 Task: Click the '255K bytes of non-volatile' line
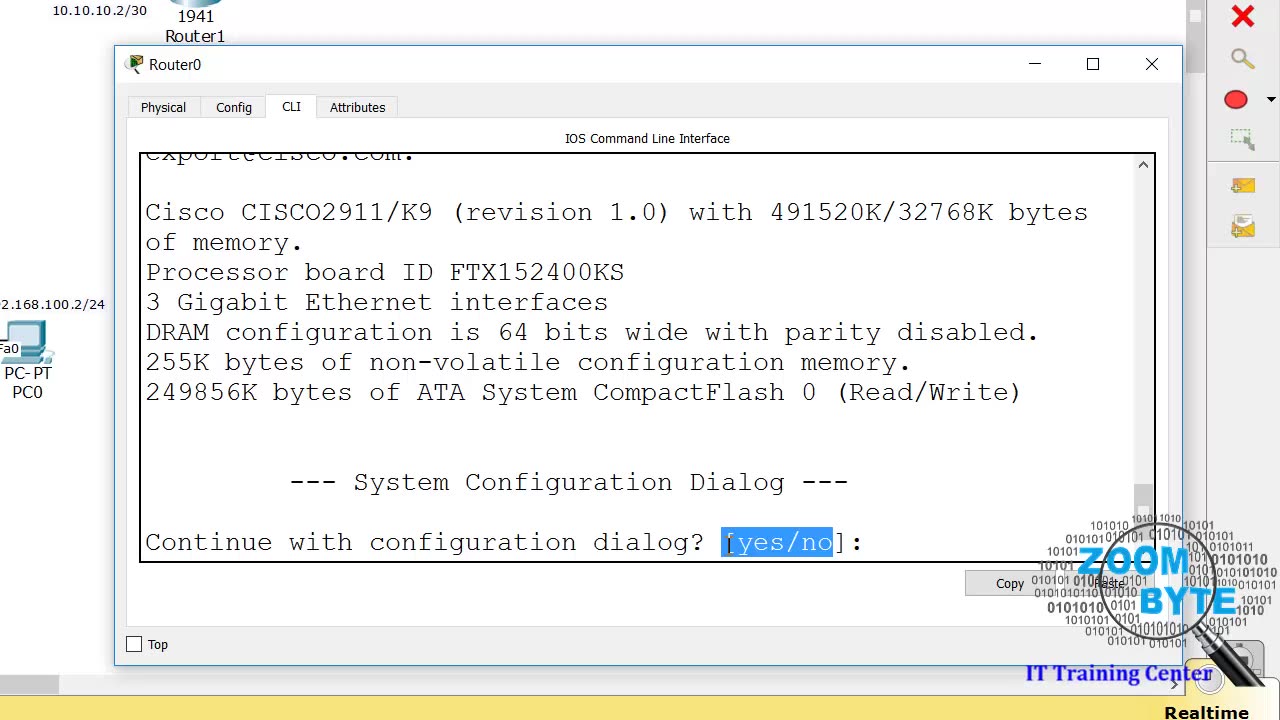coord(528,362)
